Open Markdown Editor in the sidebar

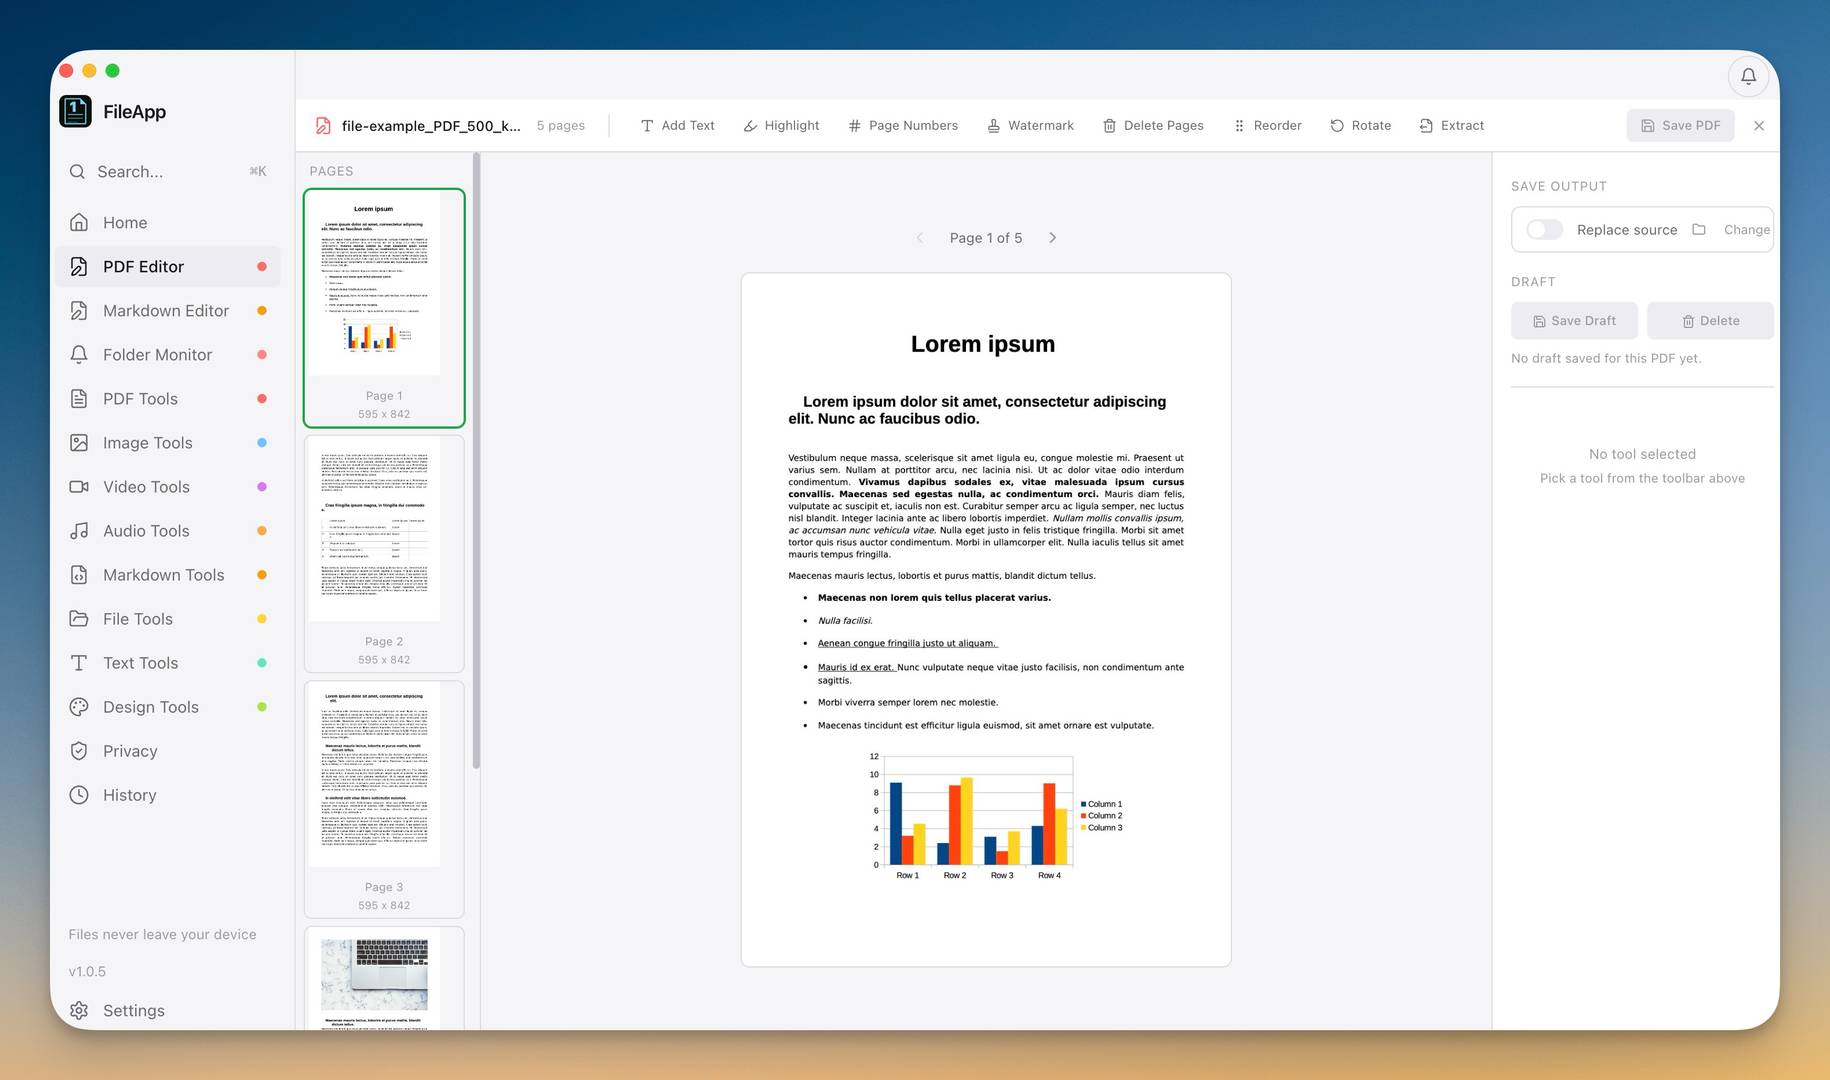coord(168,311)
